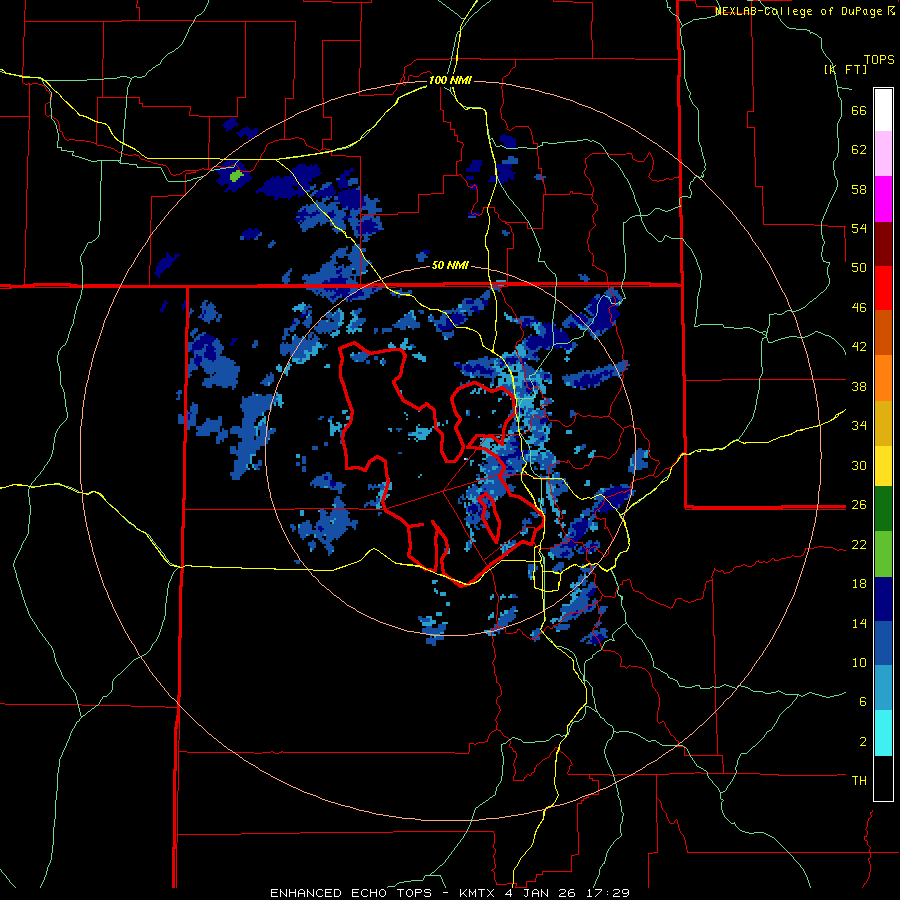Choose the light blue legend swatch
Image resolution: width=900 pixels, height=900 pixels.
pyautogui.click(x=883, y=688)
